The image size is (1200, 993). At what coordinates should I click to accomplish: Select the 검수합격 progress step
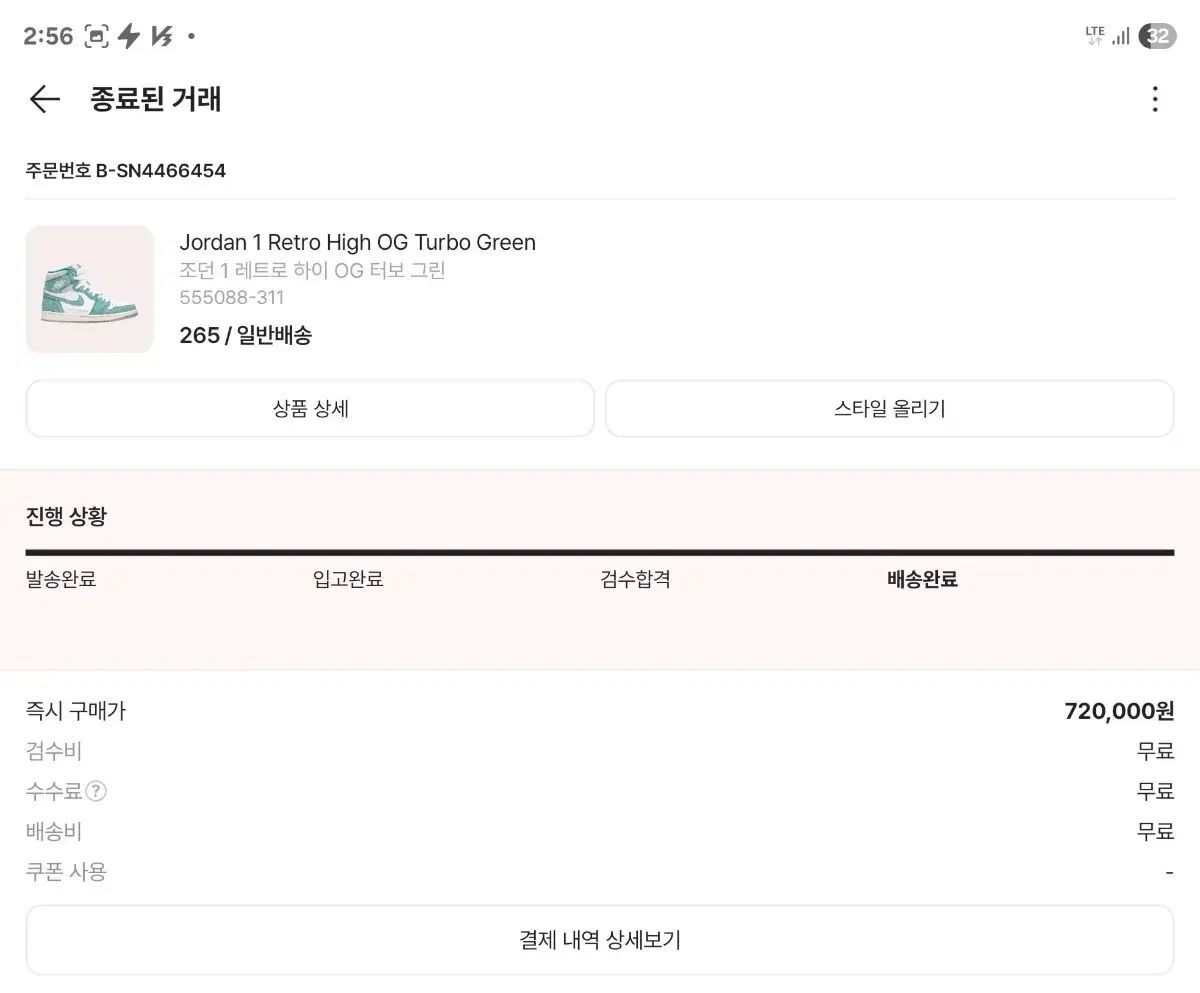[635, 579]
